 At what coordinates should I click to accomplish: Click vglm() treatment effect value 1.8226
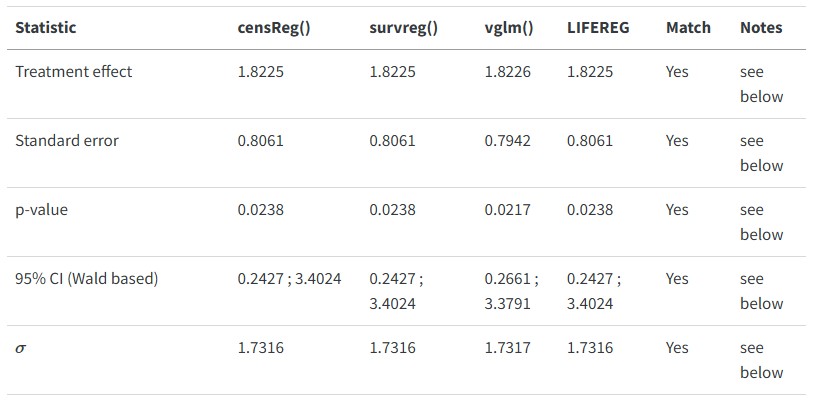point(507,72)
